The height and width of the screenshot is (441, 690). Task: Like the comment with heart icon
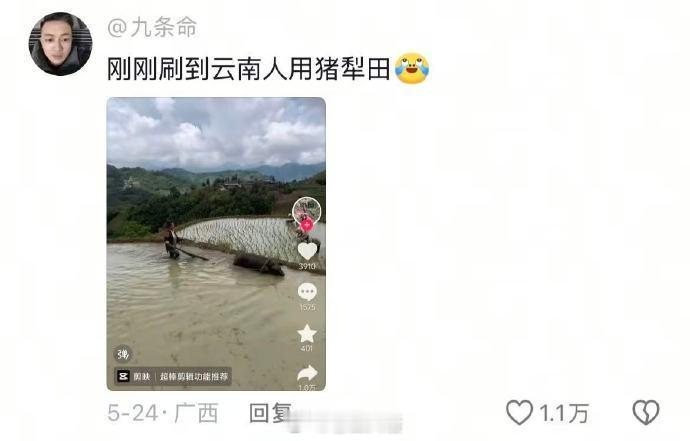(519, 412)
